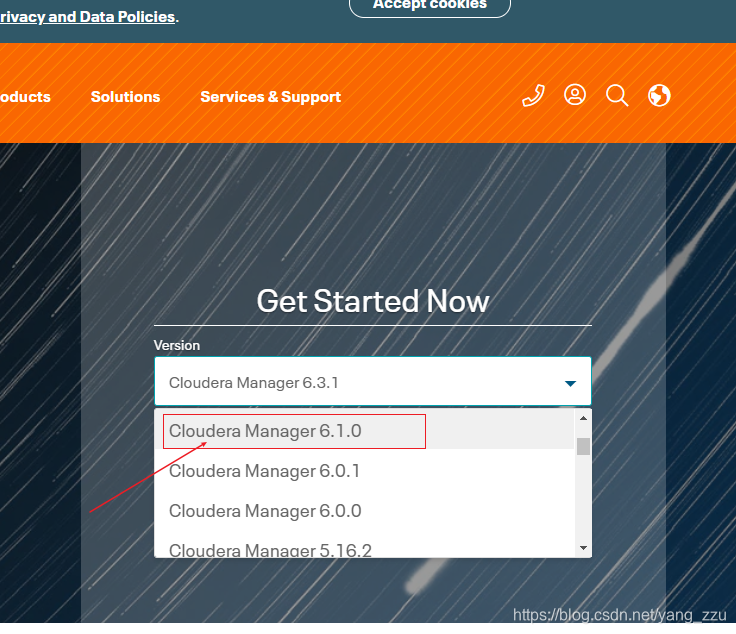
Task: Open the globe language selector icon
Action: 659,96
